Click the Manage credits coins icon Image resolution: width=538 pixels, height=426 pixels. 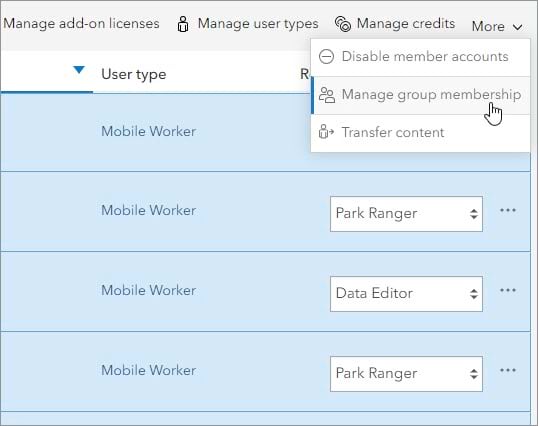[343, 24]
